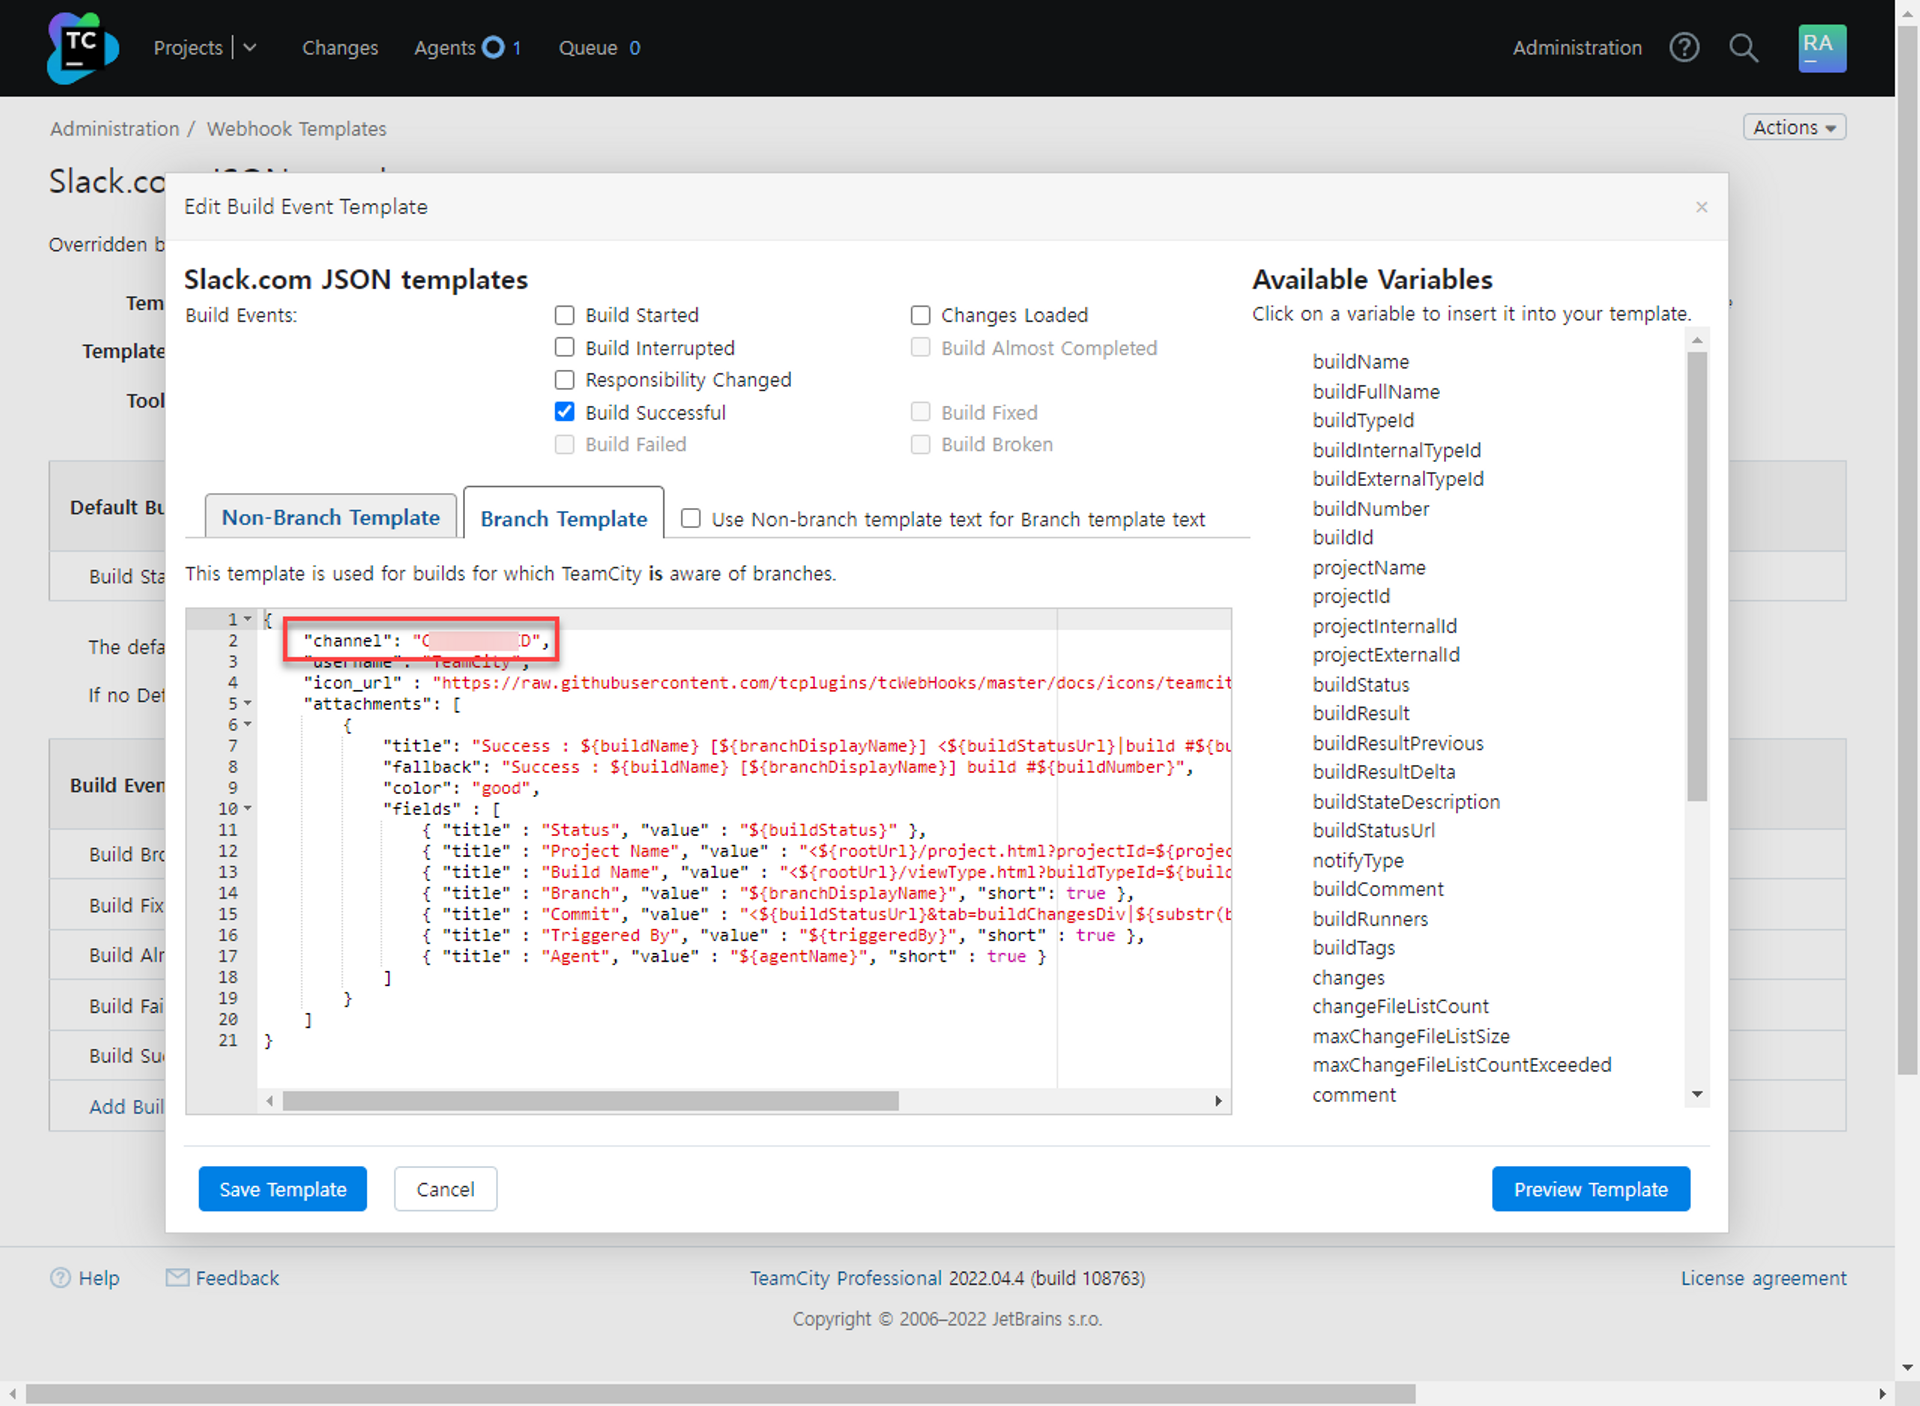Click Preview Template button

(1590, 1189)
